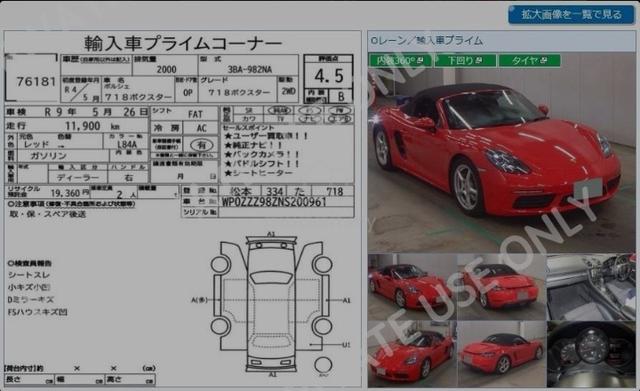This screenshot has width=640, height=391.
Task: Select the front-left angle thumbnail with garage pillar
Action: 412,287
